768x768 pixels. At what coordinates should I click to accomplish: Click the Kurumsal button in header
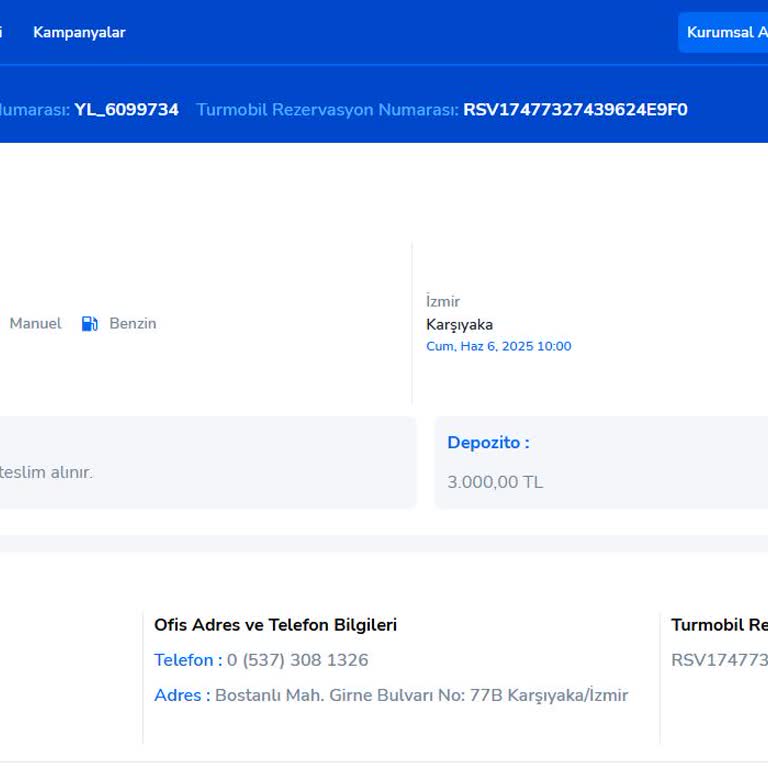click(x=724, y=32)
